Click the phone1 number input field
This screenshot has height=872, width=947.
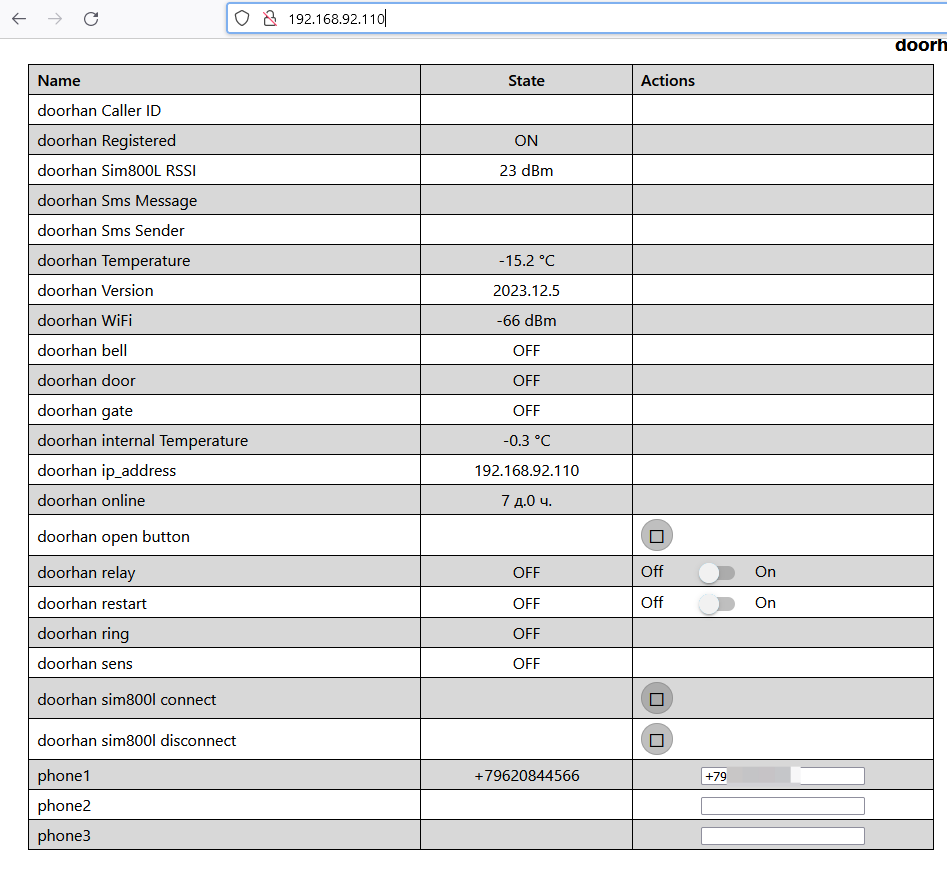pos(783,776)
